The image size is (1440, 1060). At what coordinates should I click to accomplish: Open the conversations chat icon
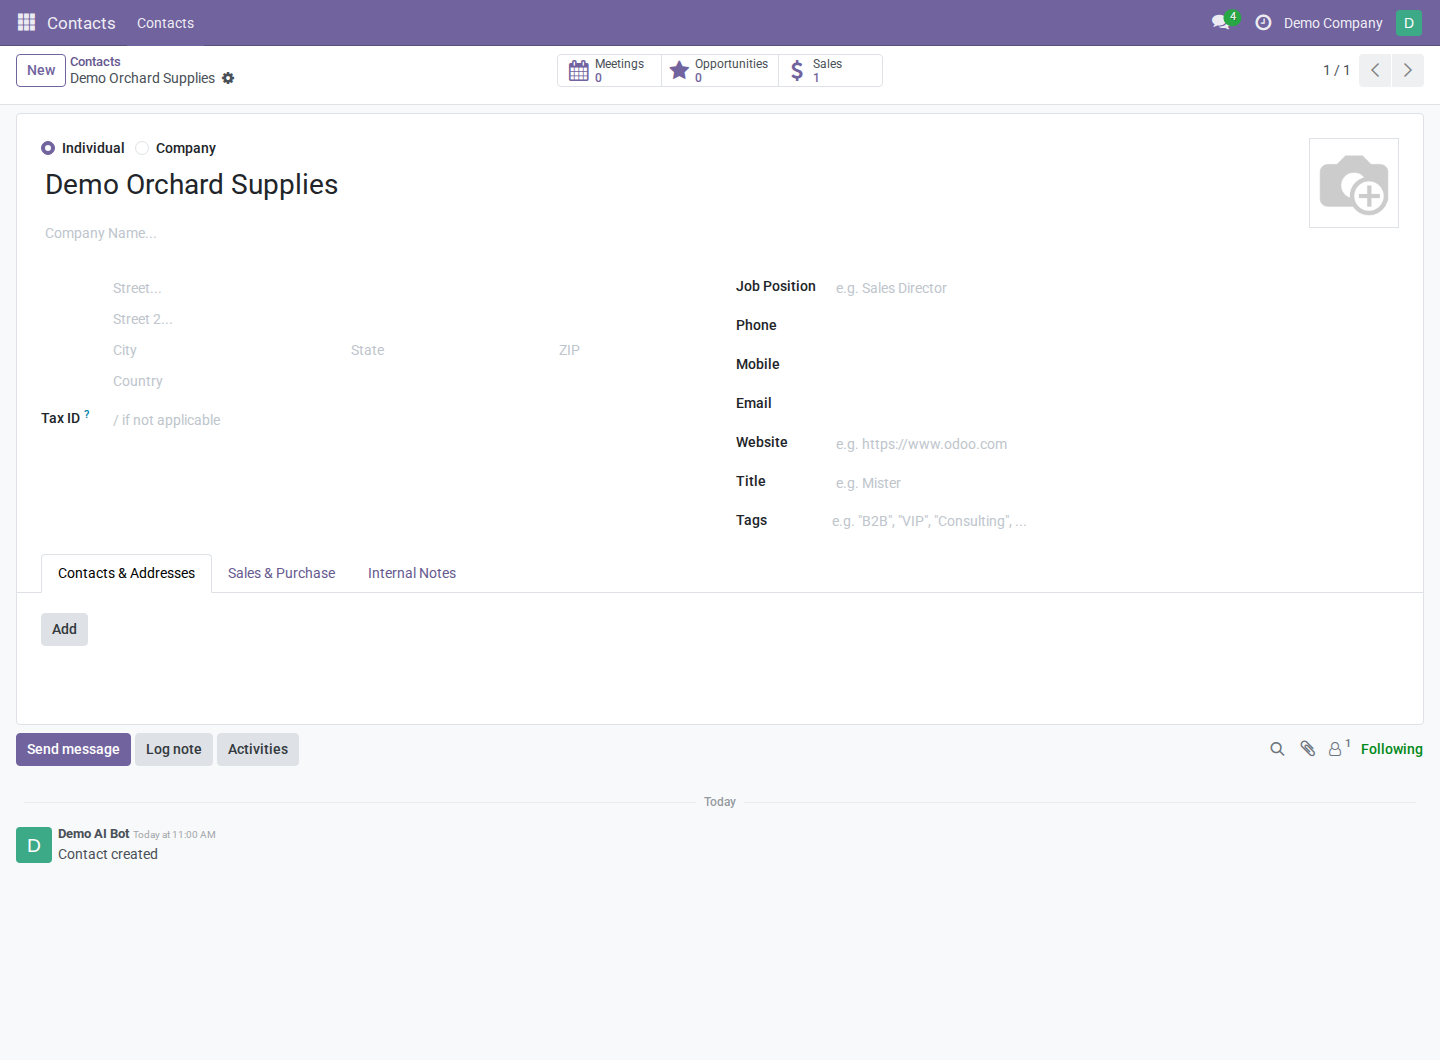coord(1220,22)
